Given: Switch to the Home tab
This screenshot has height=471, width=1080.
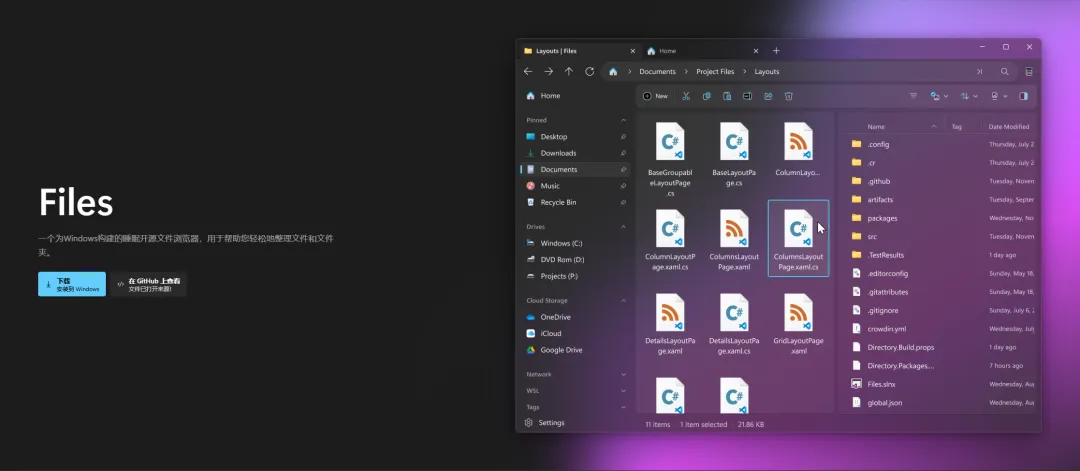Looking at the screenshot, I should tap(701, 51).
